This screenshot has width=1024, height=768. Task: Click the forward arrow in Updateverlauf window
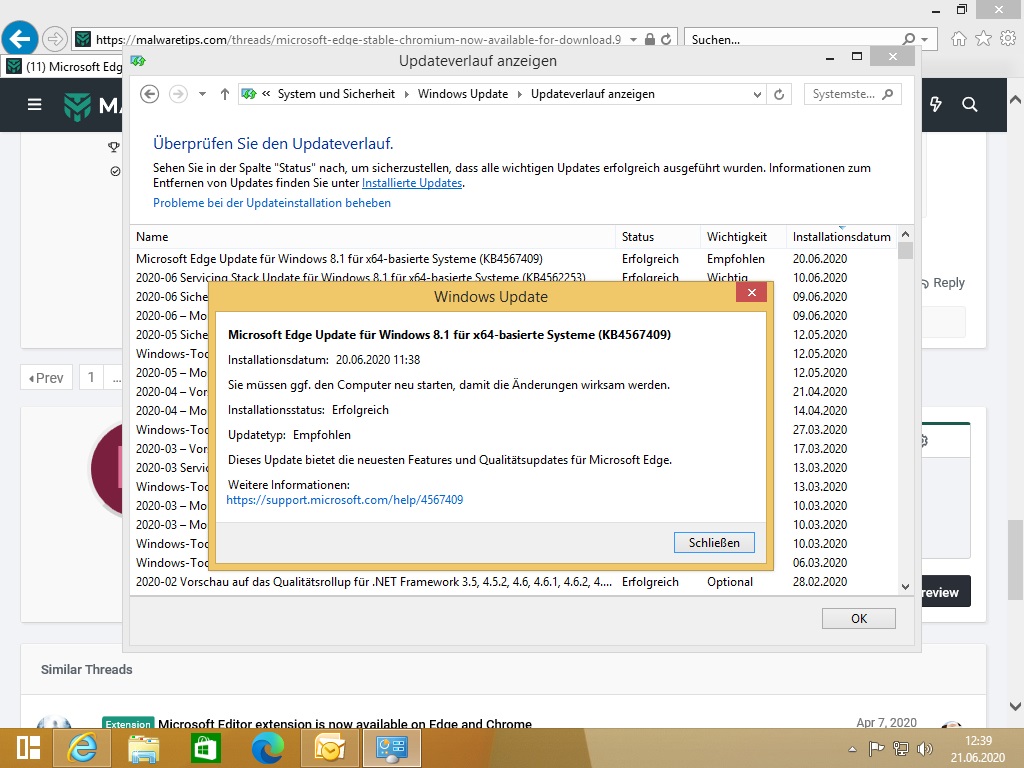(x=178, y=94)
